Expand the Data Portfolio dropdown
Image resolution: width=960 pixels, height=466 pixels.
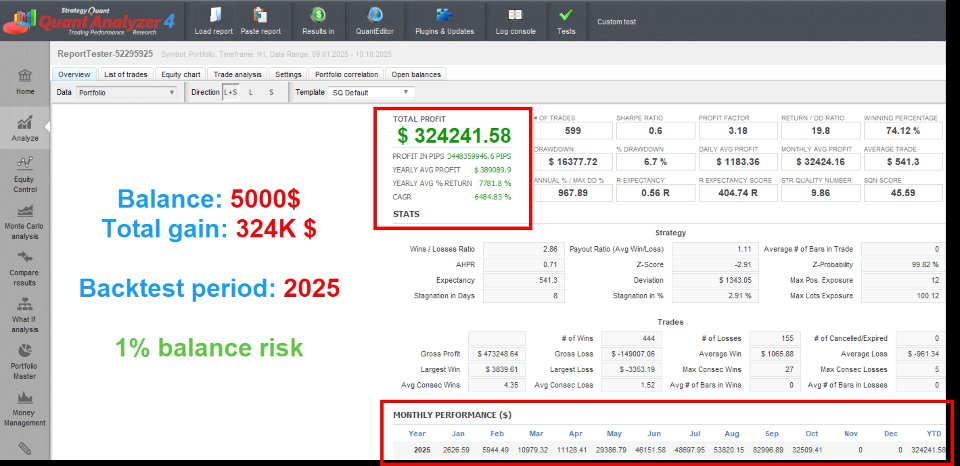pyautogui.click(x=127, y=92)
